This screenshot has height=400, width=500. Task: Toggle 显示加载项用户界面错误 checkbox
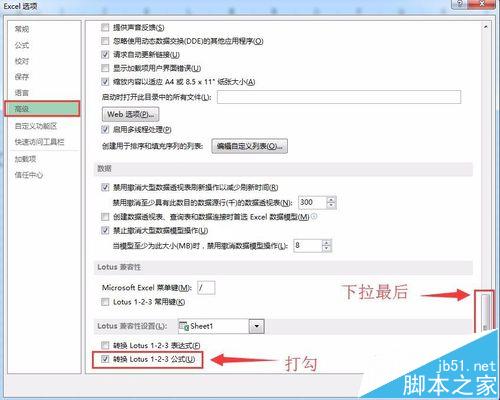pyautogui.click(x=105, y=68)
